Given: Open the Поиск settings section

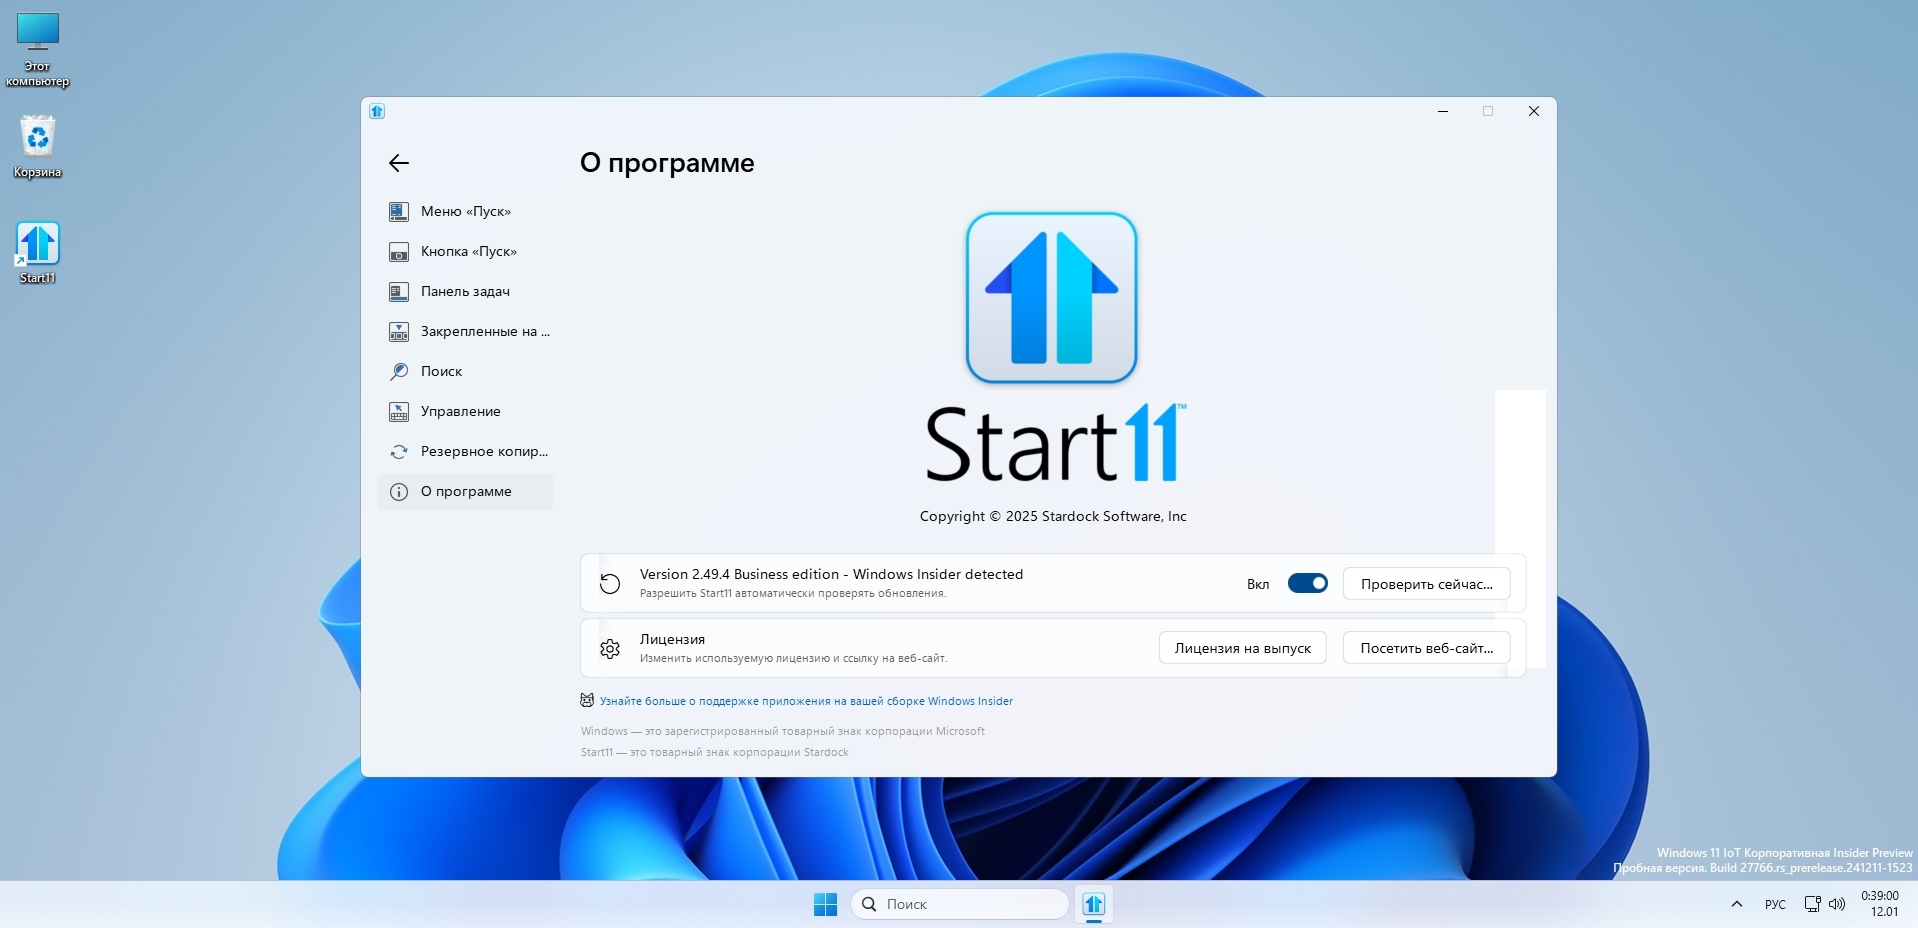Looking at the screenshot, I should [x=465, y=371].
